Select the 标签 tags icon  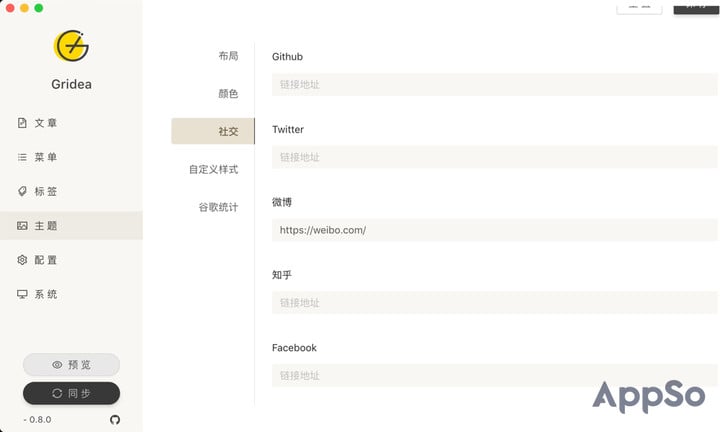click(22, 191)
